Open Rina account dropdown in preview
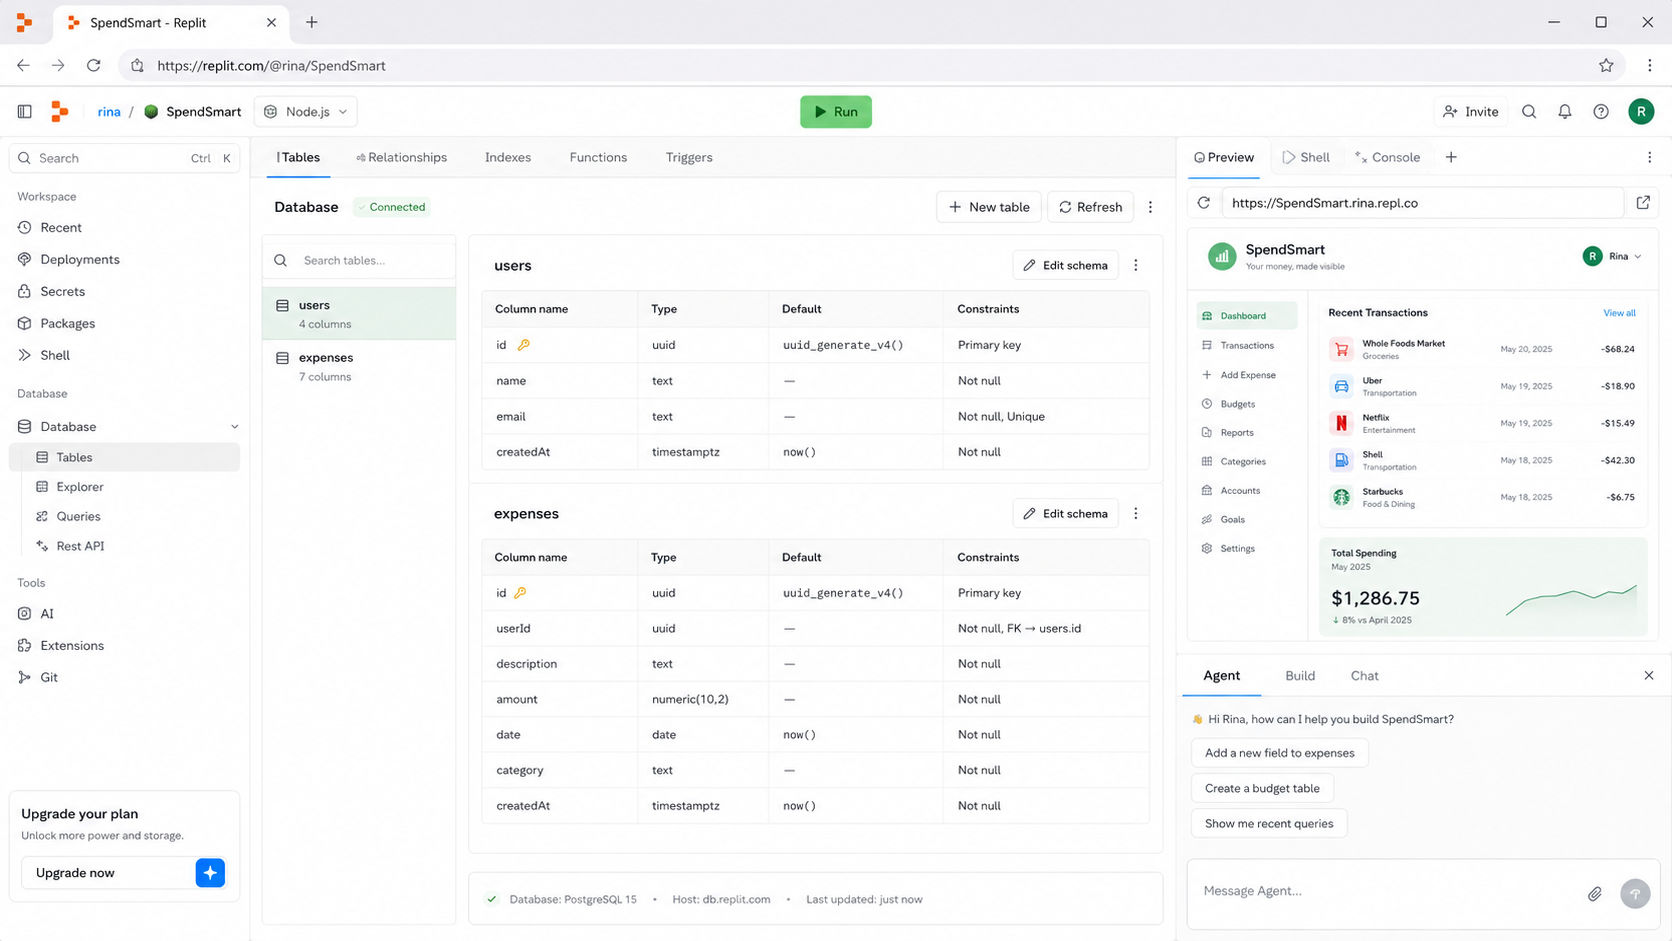 pyautogui.click(x=1613, y=257)
